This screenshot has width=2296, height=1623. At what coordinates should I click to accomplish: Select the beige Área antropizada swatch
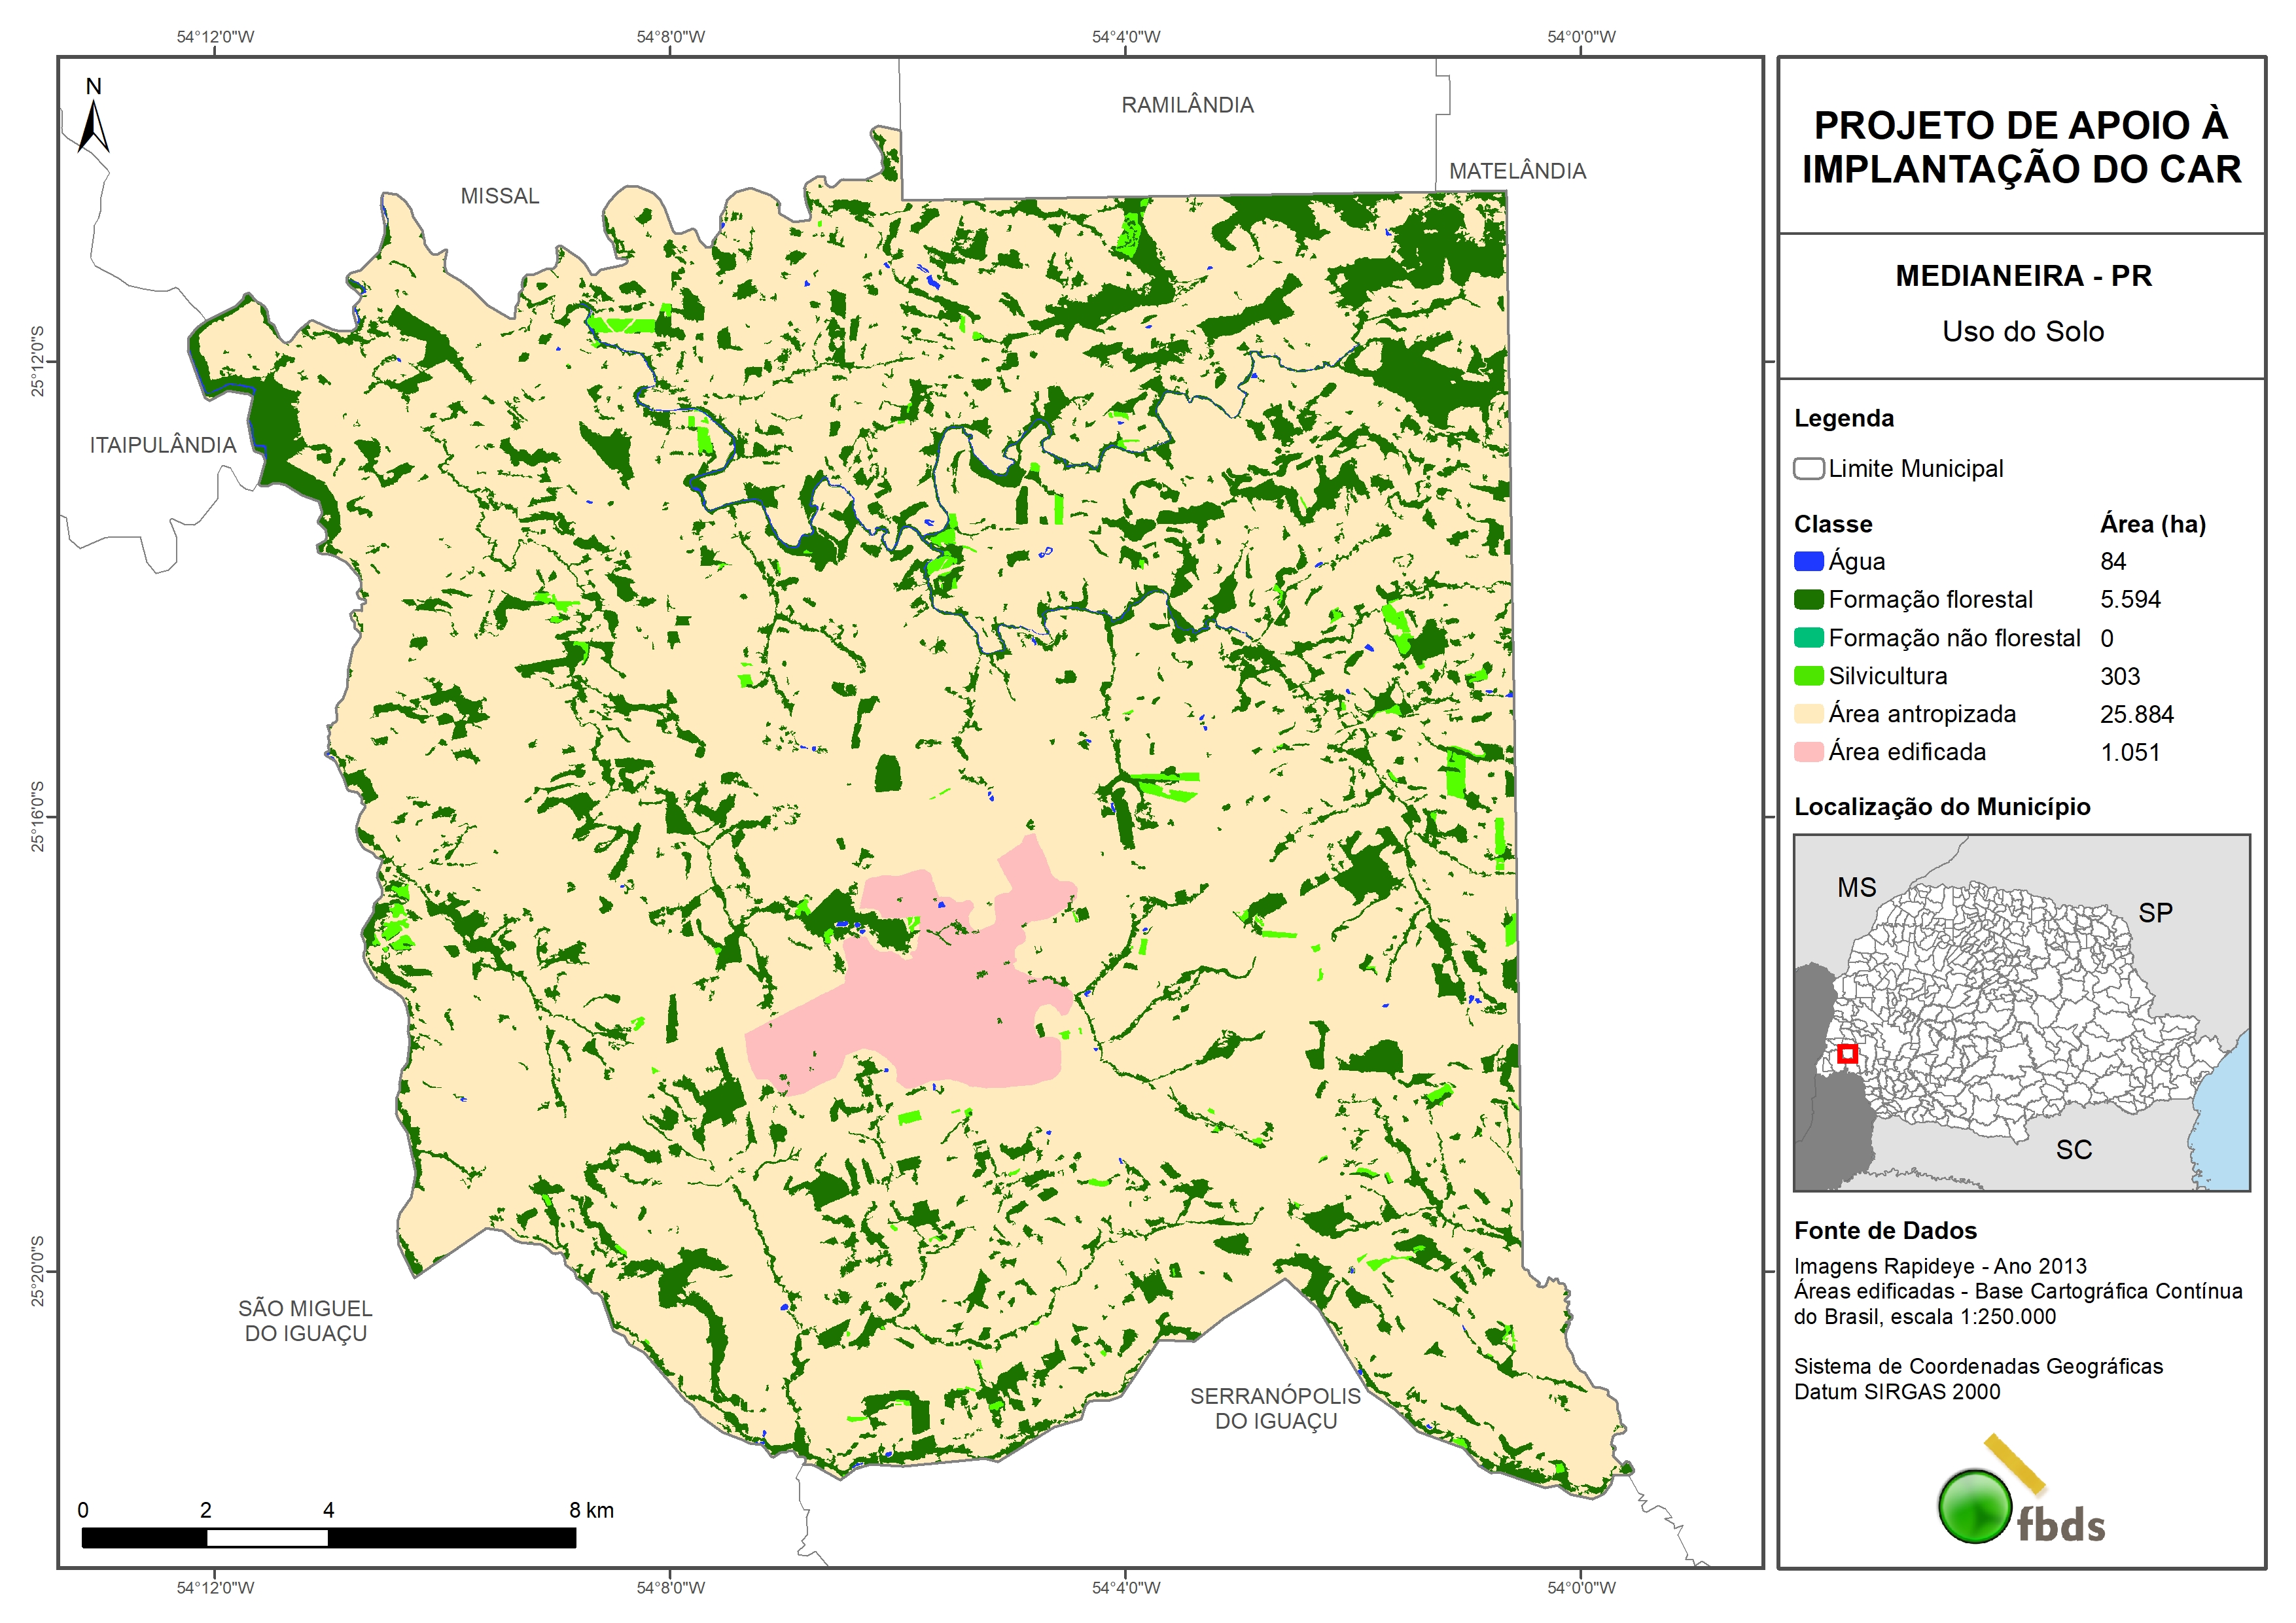click(x=1808, y=714)
